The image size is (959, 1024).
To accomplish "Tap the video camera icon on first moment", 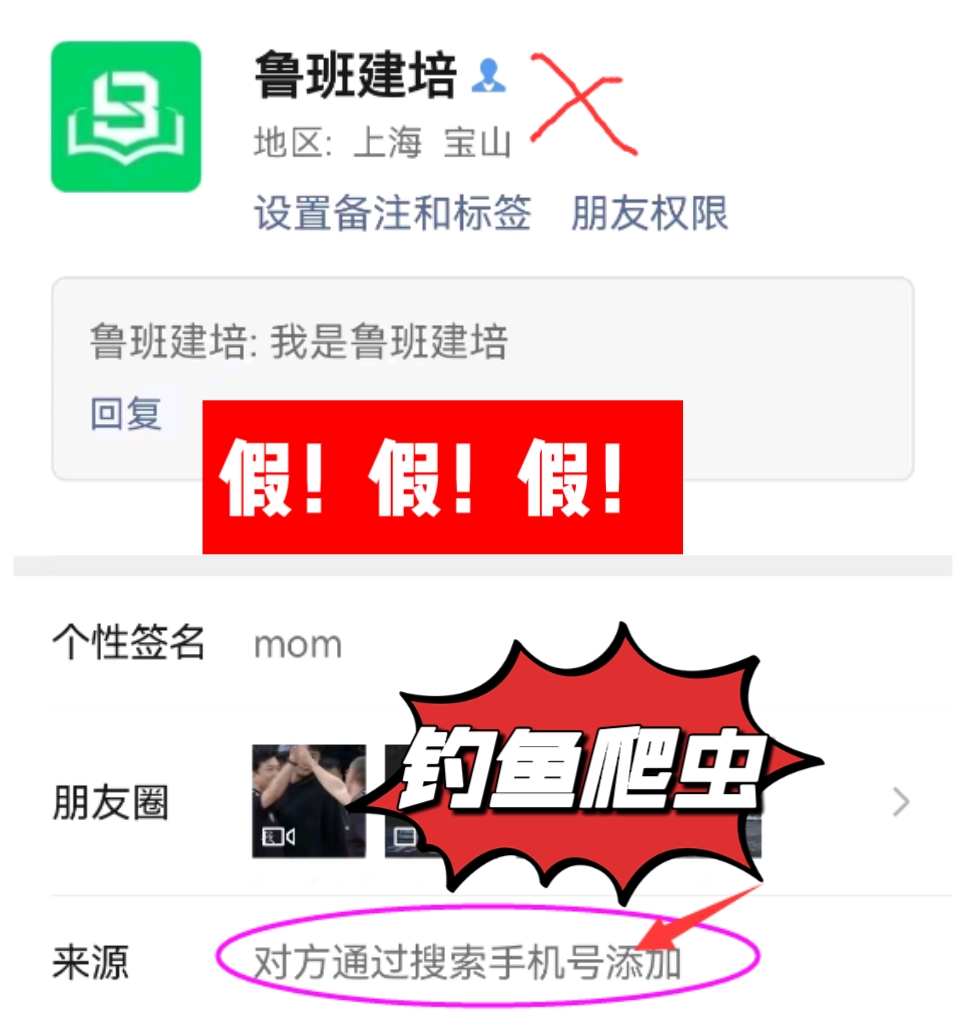I will [x=278, y=837].
